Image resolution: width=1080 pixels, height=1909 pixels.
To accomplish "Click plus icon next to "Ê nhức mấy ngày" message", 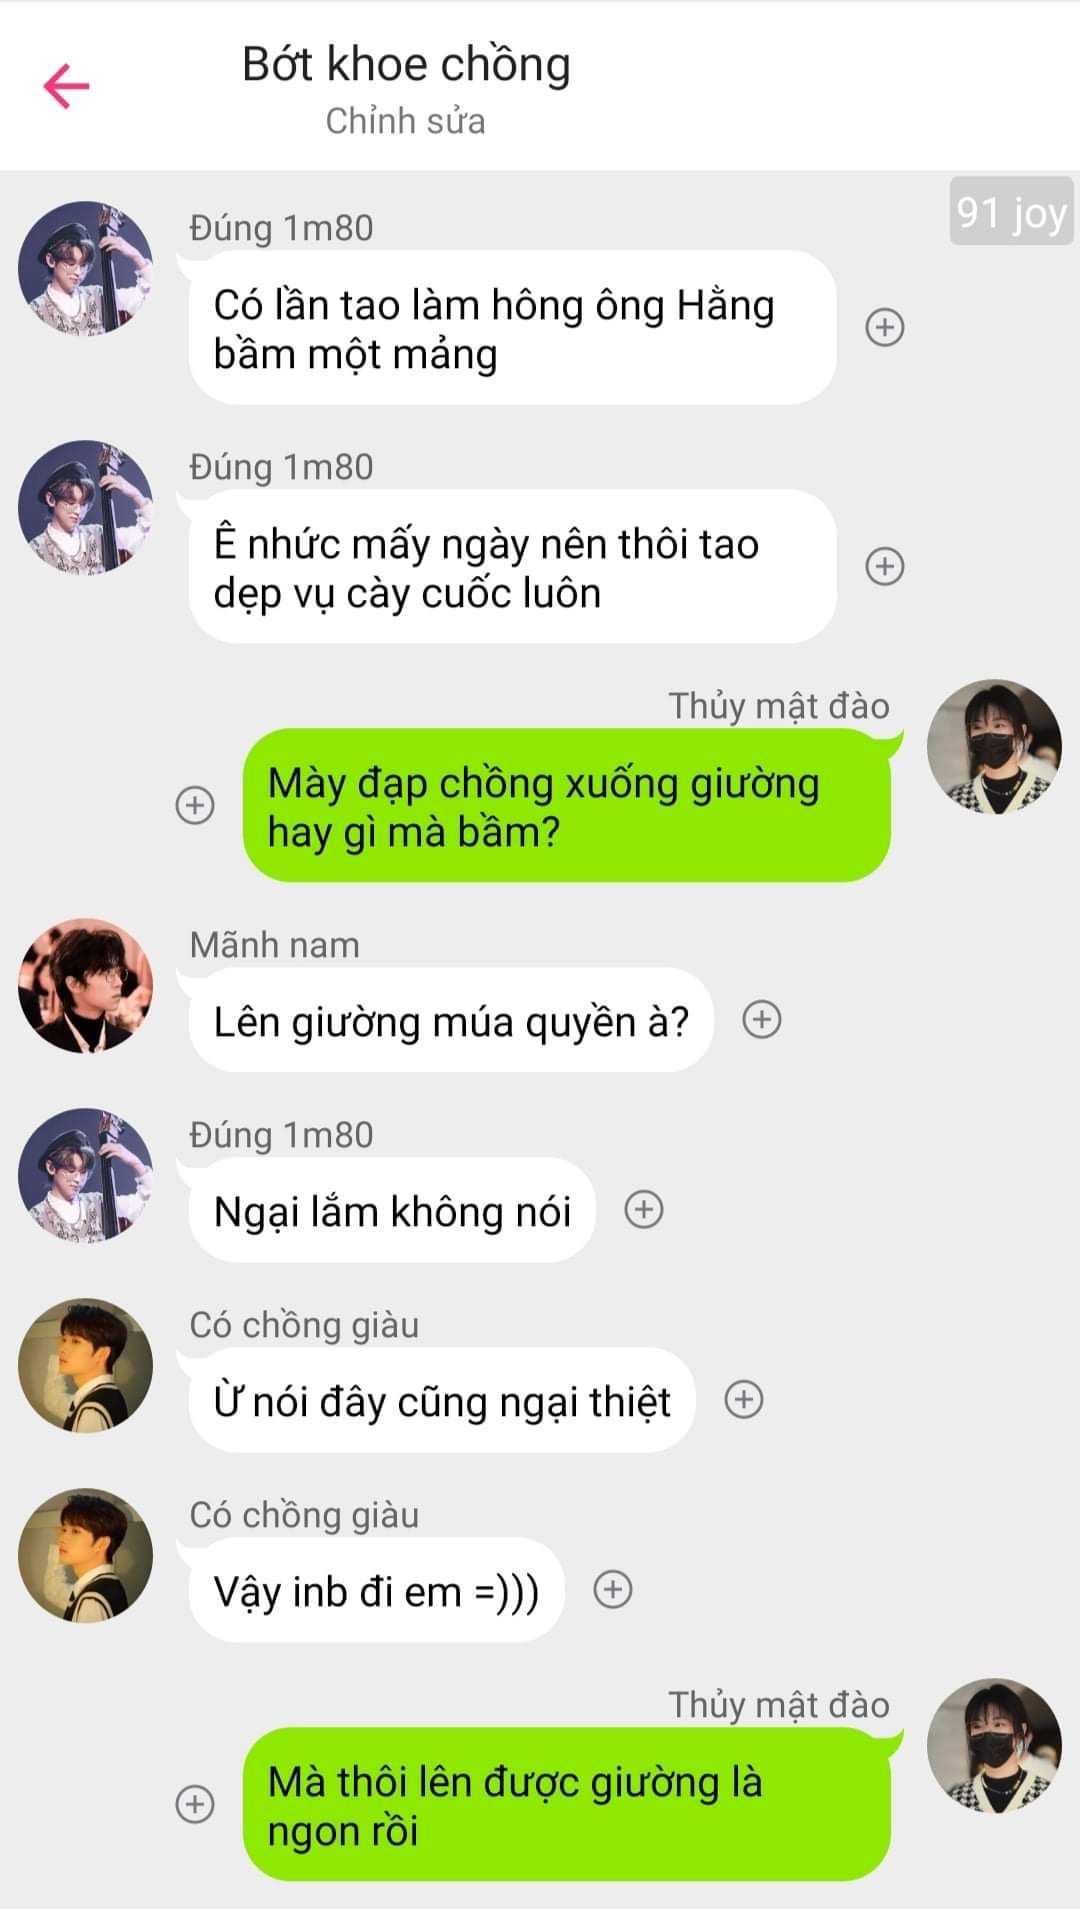I will [x=884, y=566].
